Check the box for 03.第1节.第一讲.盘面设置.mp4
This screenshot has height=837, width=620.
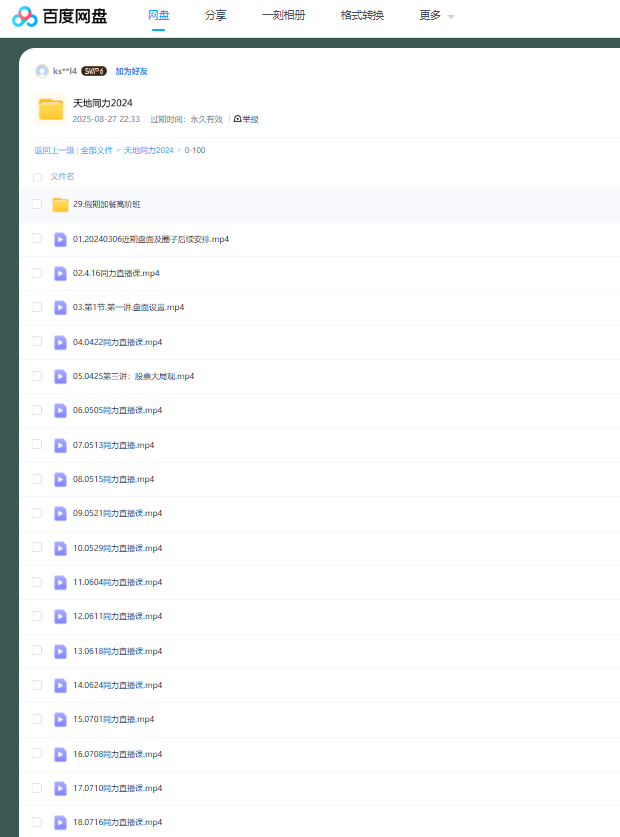(37, 307)
